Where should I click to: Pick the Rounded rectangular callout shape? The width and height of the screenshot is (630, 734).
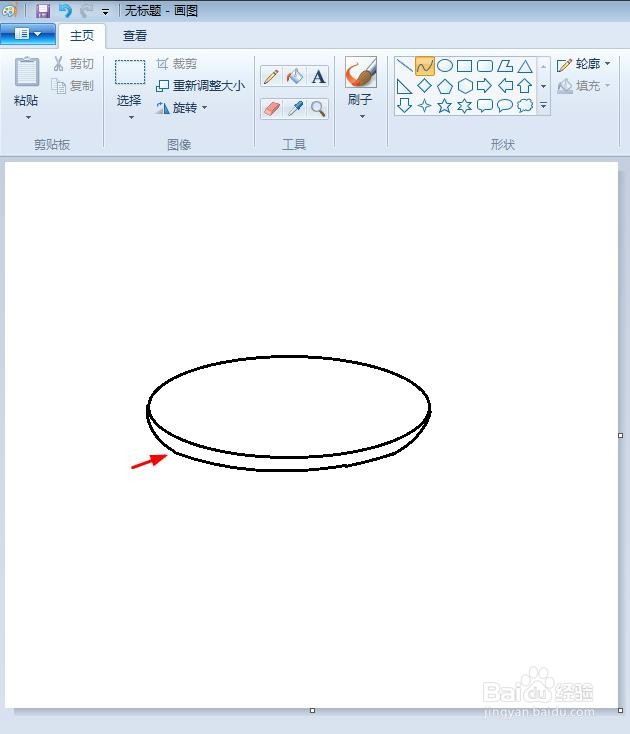[x=484, y=106]
